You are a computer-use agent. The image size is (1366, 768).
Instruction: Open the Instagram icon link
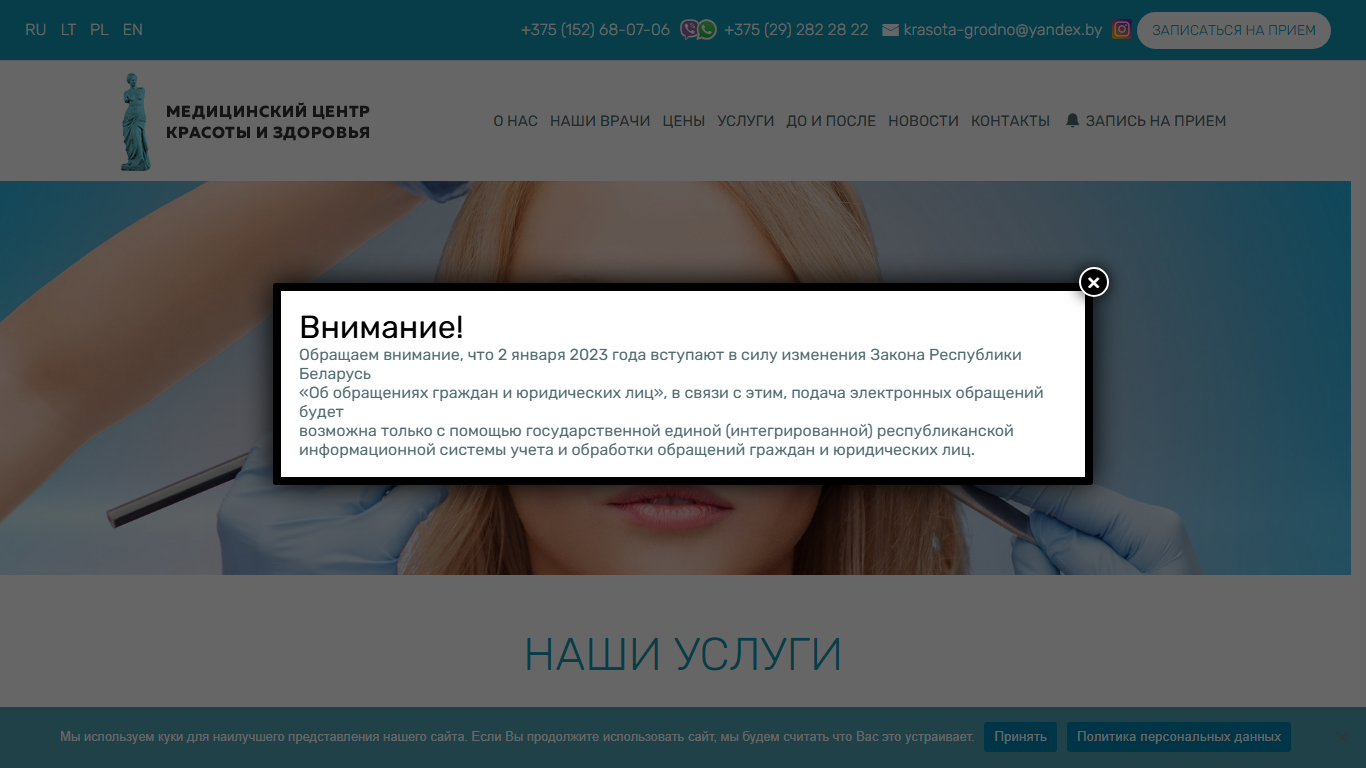[x=1122, y=30]
